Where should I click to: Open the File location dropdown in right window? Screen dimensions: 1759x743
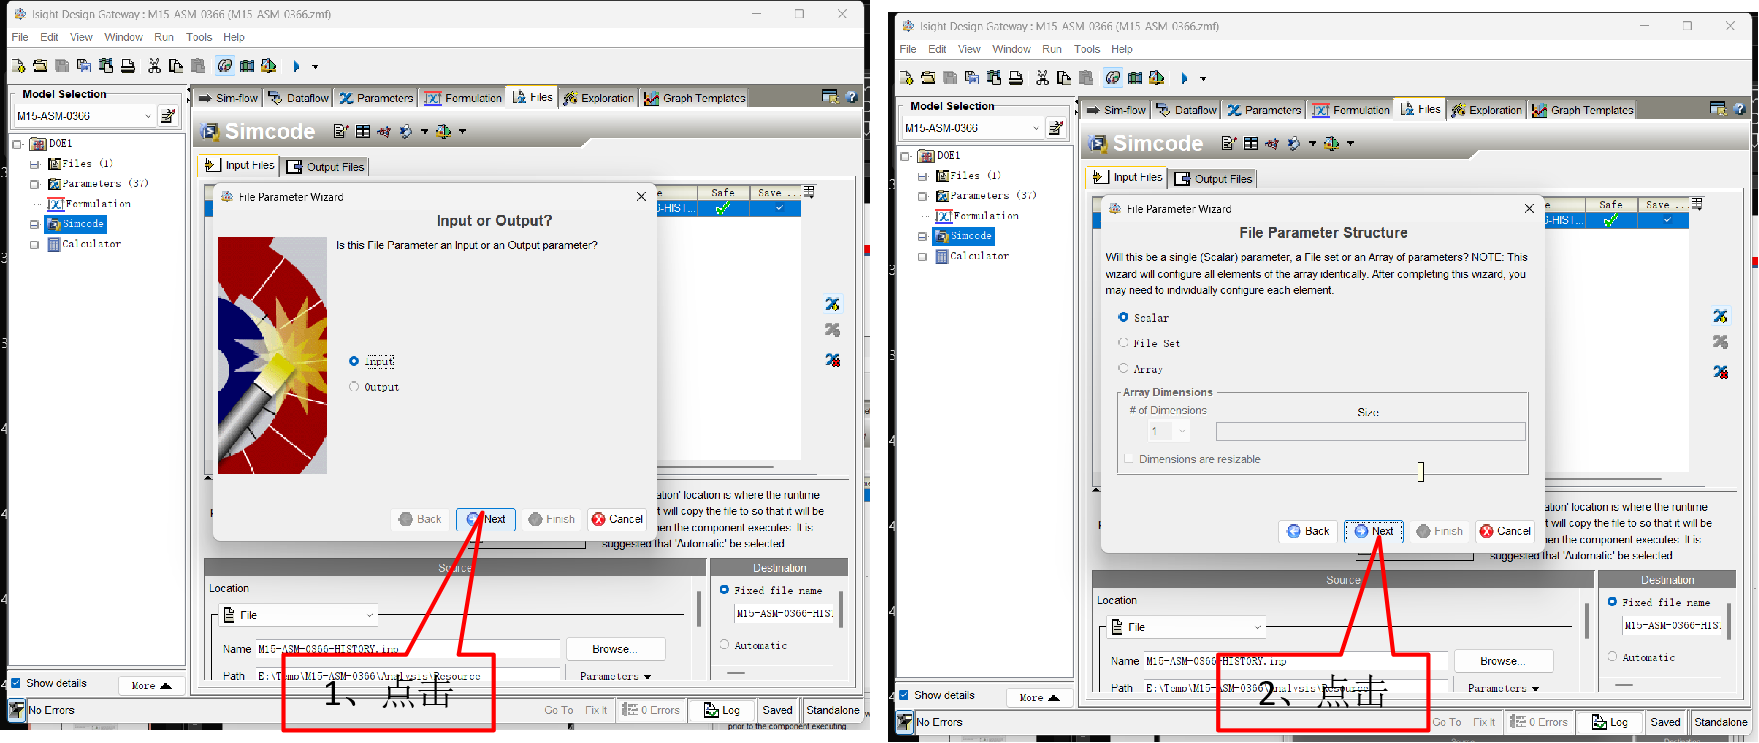pos(1258,627)
